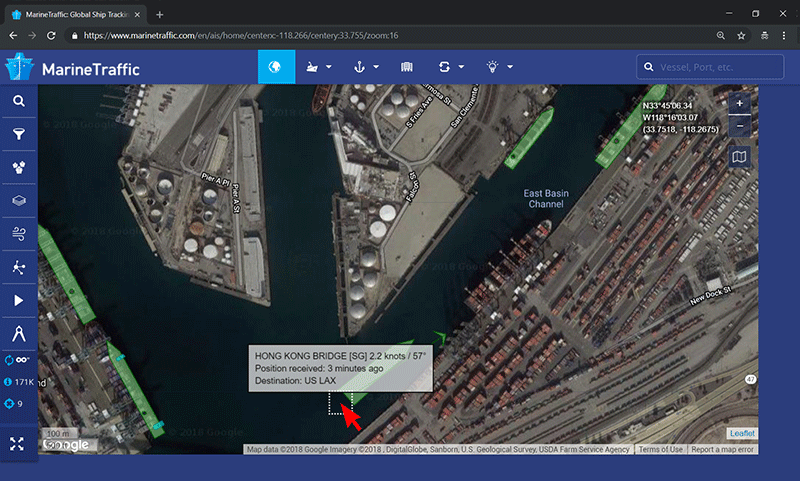Open the sidebar search magnifier tool
Image resolution: width=800 pixels, height=481 pixels.
click(x=19, y=101)
